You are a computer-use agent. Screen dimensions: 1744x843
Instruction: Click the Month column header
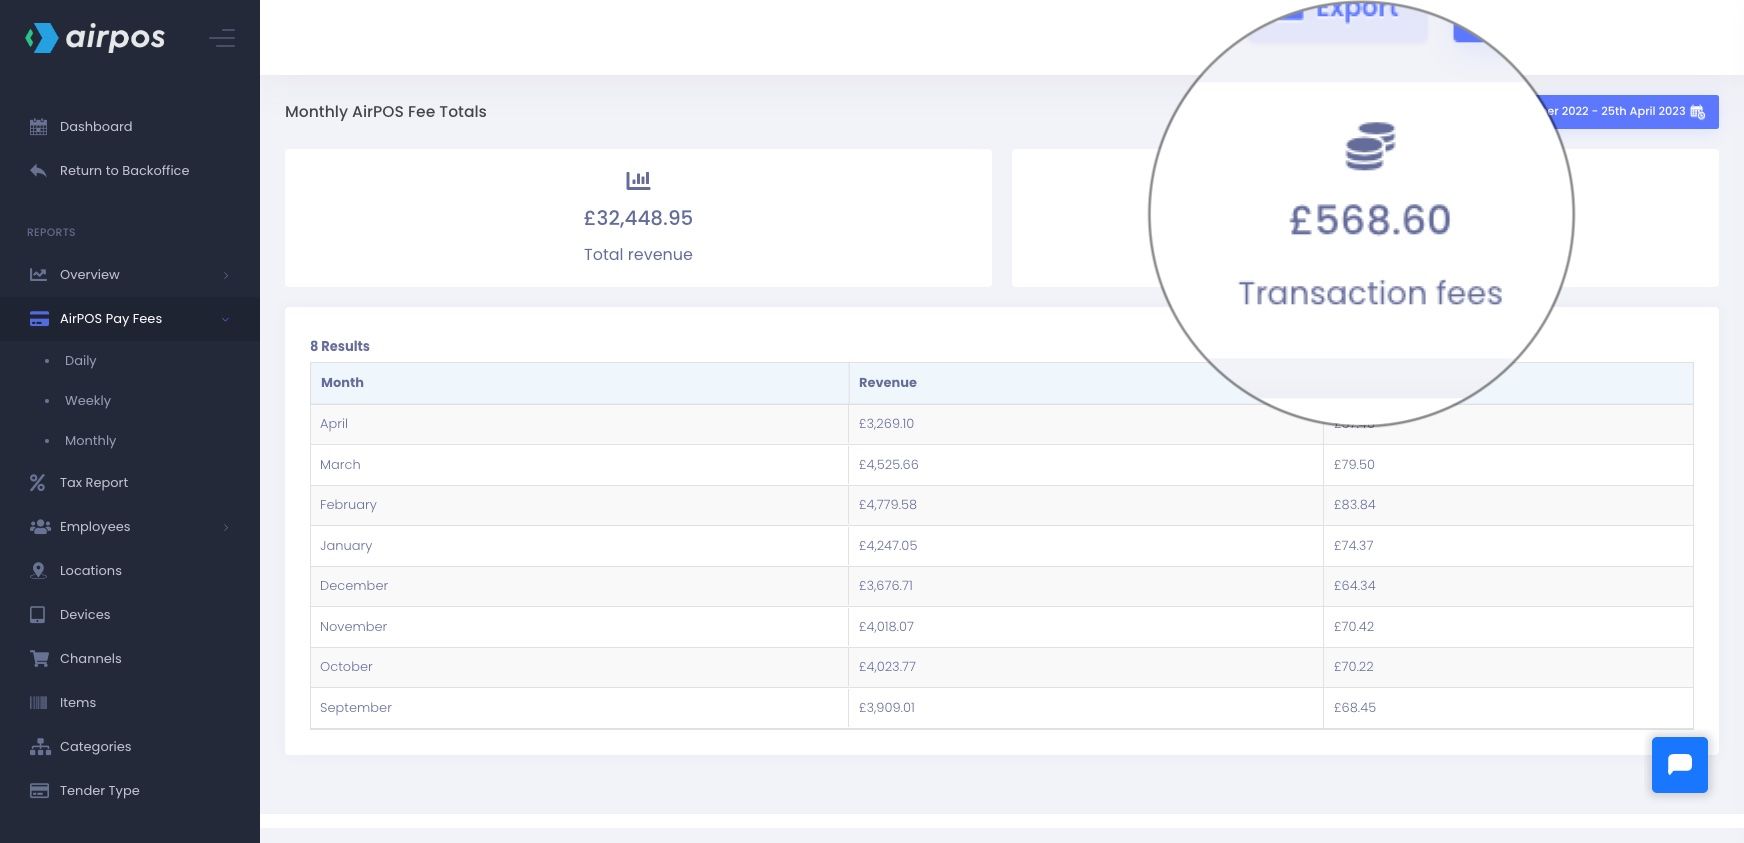coord(342,383)
